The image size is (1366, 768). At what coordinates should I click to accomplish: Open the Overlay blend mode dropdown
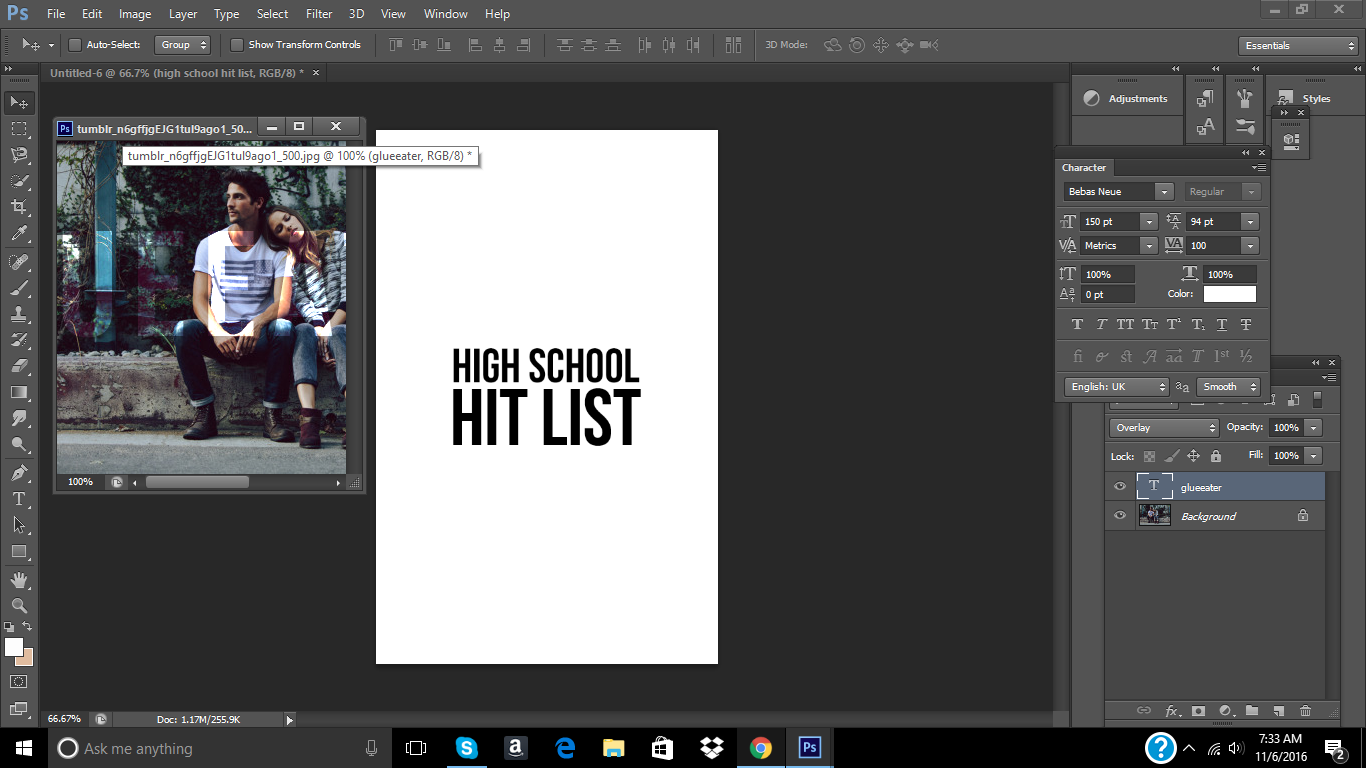pyautogui.click(x=1164, y=428)
